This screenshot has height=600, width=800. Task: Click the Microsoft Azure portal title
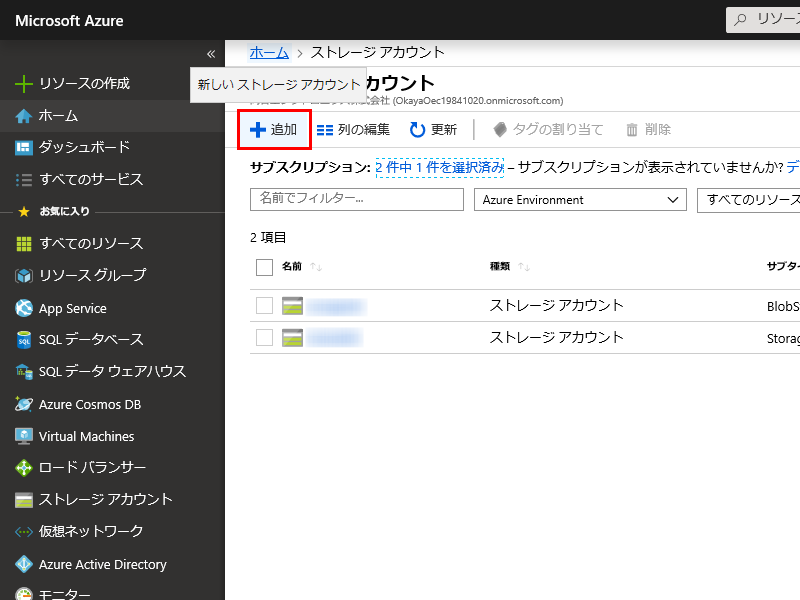click(69, 21)
